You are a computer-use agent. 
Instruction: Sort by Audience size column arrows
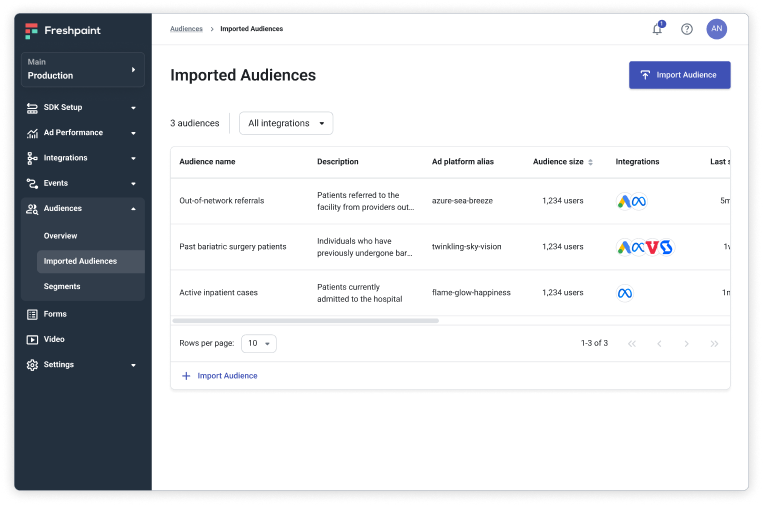pos(590,162)
